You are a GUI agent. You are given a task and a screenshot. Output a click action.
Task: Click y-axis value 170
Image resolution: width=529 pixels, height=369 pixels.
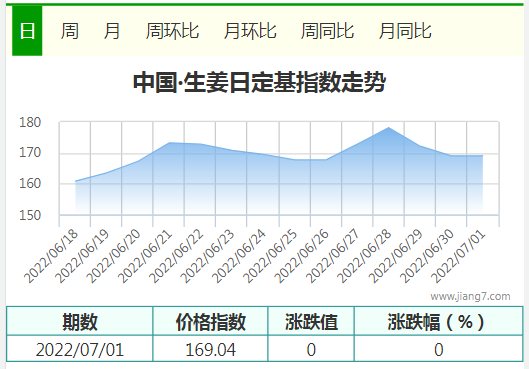click(30, 153)
